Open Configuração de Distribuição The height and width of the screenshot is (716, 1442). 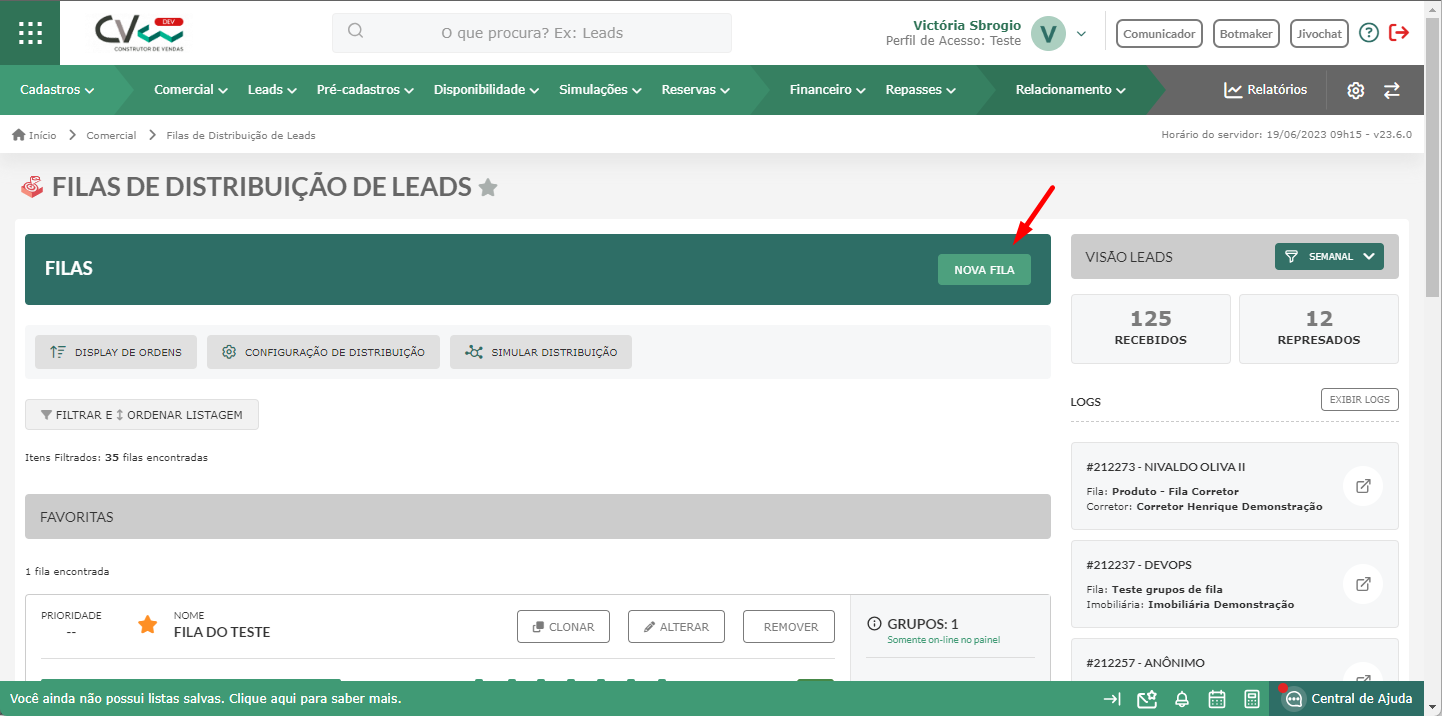coord(323,352)
